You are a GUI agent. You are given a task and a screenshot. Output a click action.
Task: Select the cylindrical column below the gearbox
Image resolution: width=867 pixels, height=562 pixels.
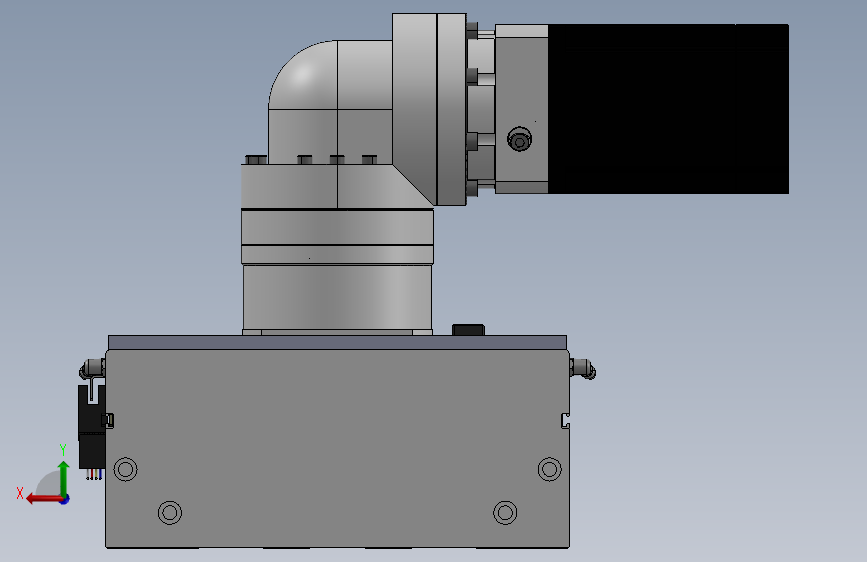click(x=337, y=298)
